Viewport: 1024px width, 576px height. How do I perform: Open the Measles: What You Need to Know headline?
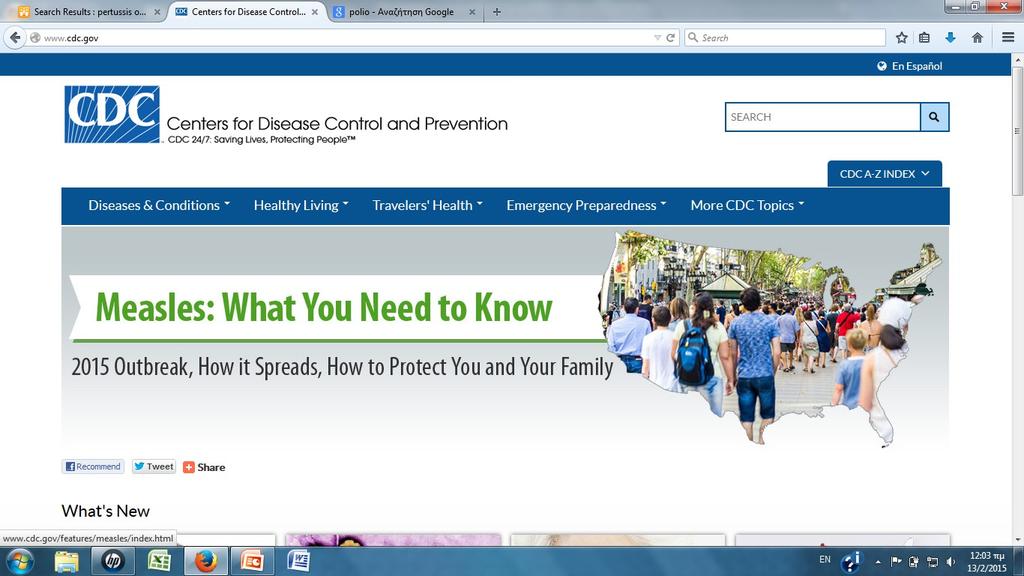pyautogui.click(x=324, y=307)
